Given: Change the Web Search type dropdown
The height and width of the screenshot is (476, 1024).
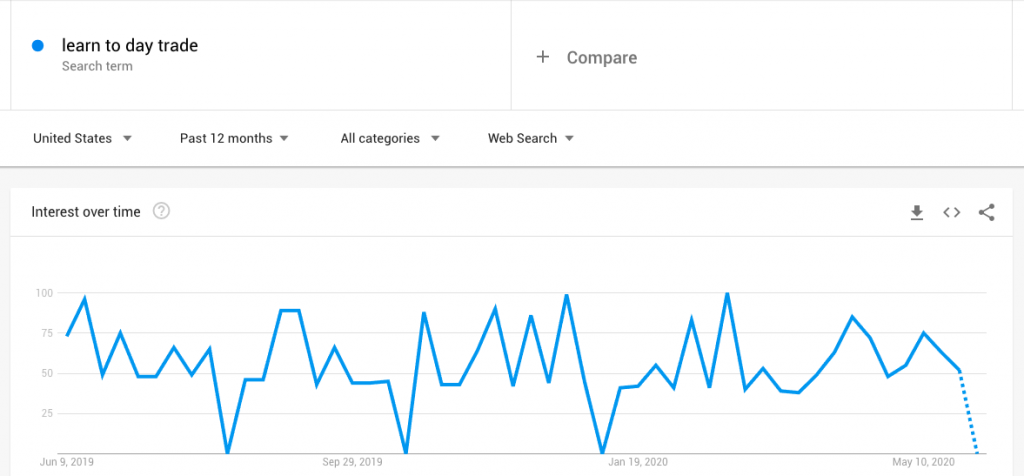Looking at the screenshot, I should [x=530, y=138].
